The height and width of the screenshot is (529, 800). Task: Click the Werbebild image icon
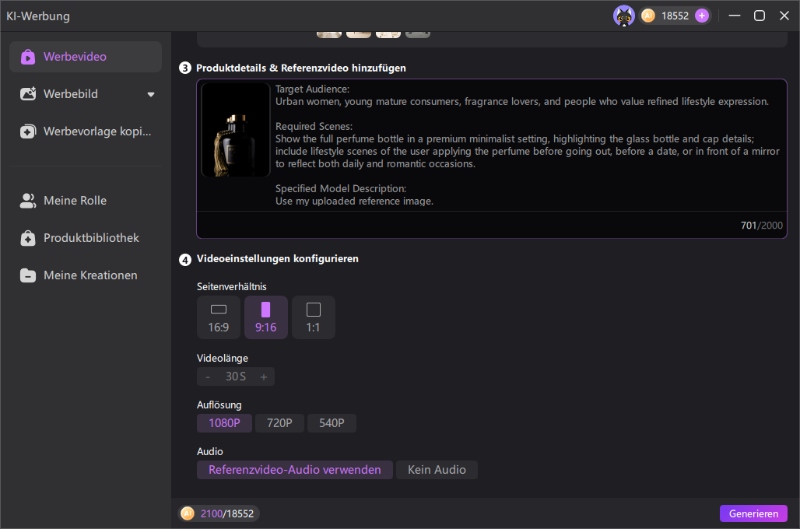tap(28, 94)
